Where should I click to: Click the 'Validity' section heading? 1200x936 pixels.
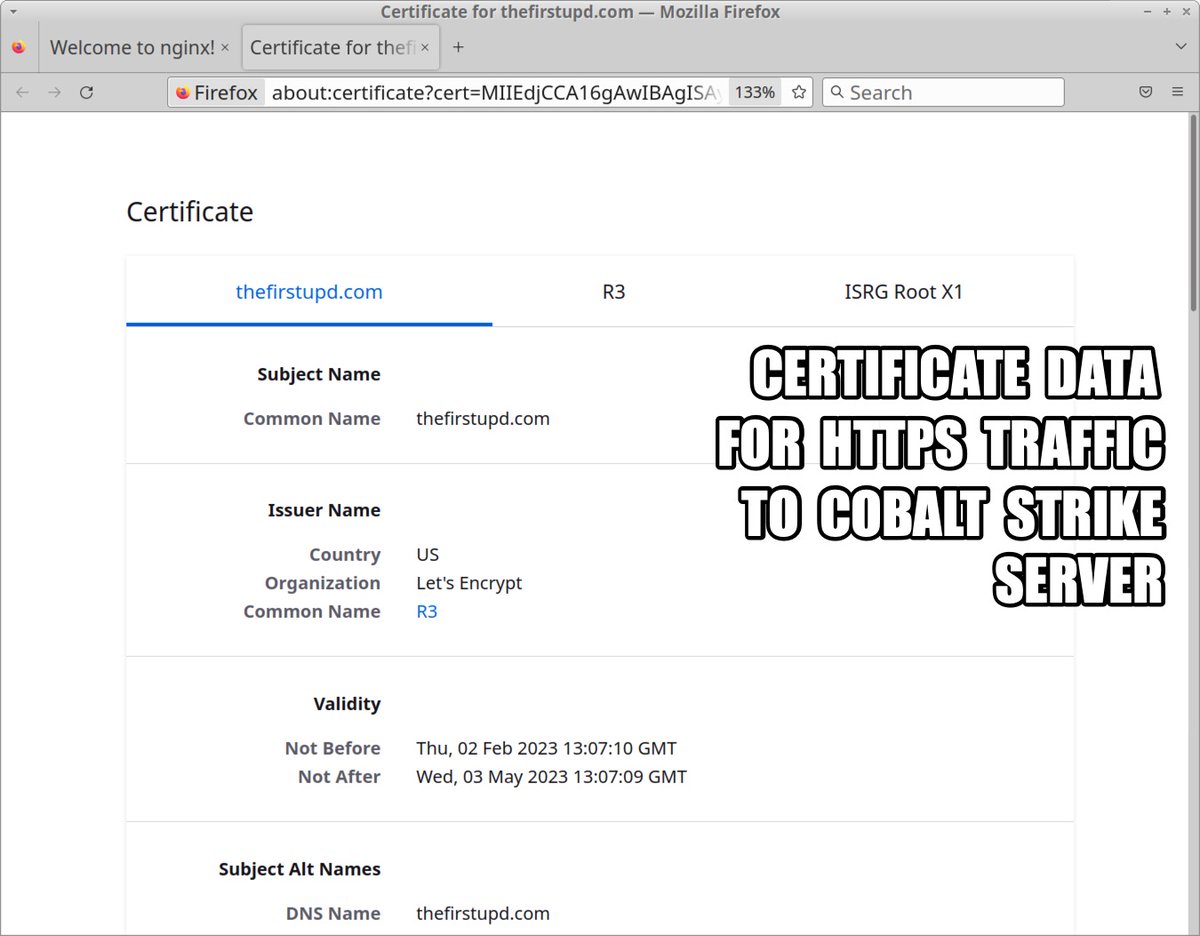(347, 704)
